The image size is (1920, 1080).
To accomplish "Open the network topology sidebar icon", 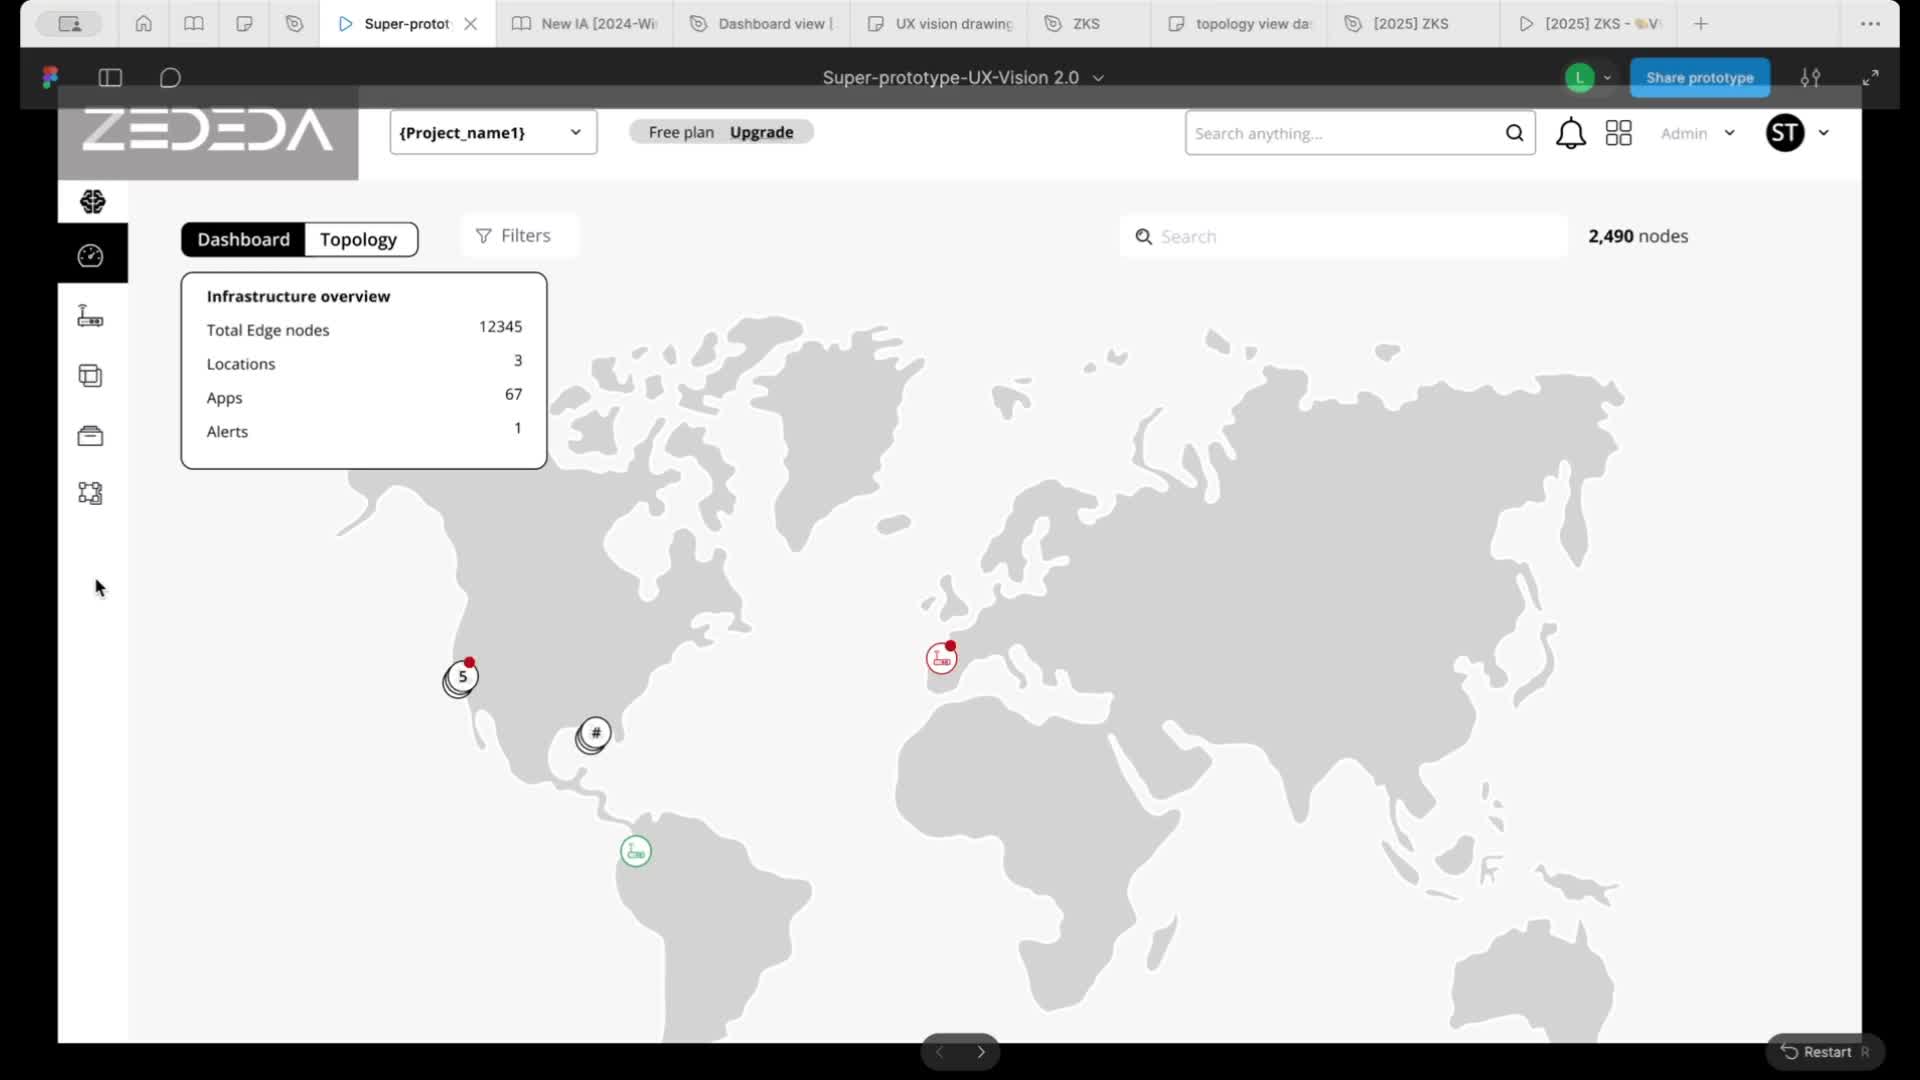I will pos(91,493).
